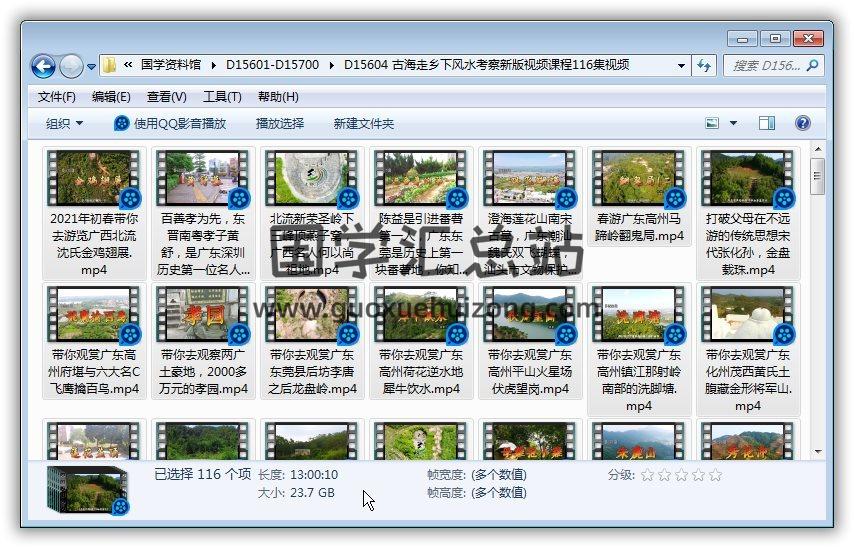Click the Forward navigation arrow button
The width and height of the screenshot is (854, 548).
click(x=71, y=66)
